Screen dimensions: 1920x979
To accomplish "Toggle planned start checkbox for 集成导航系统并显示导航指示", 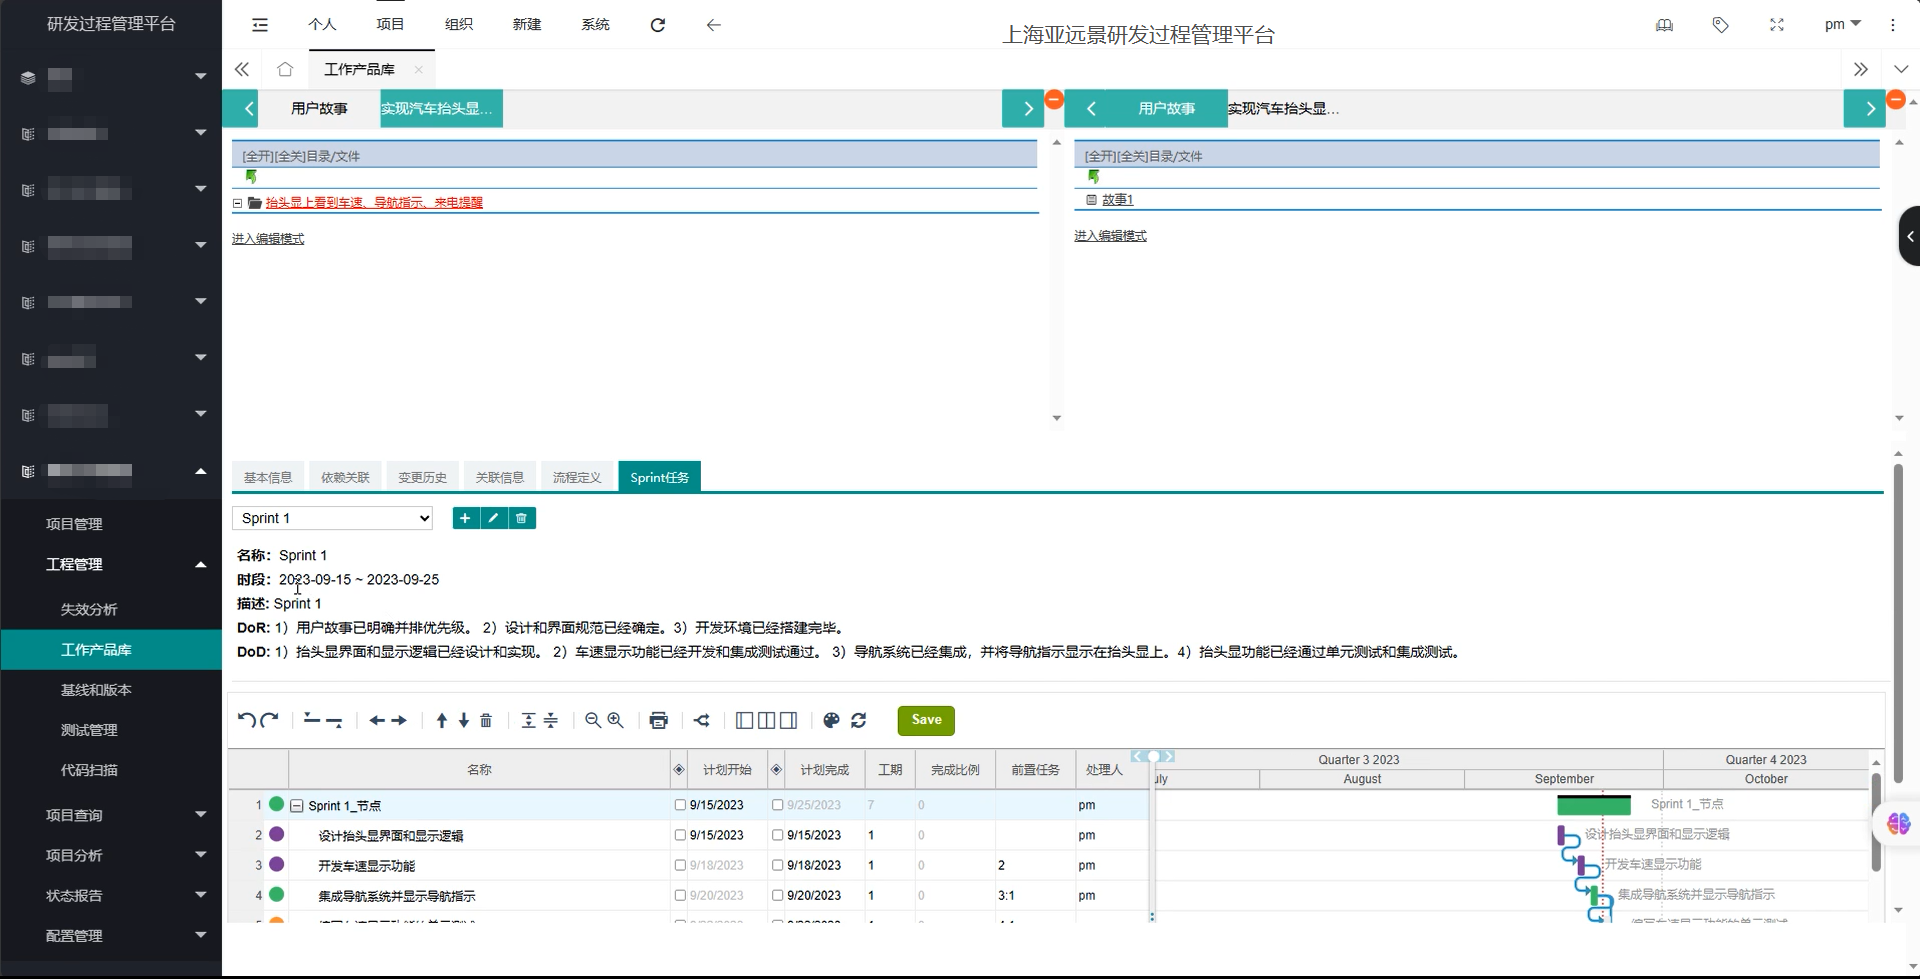I will pyautogui.click(x=680, y=896).
